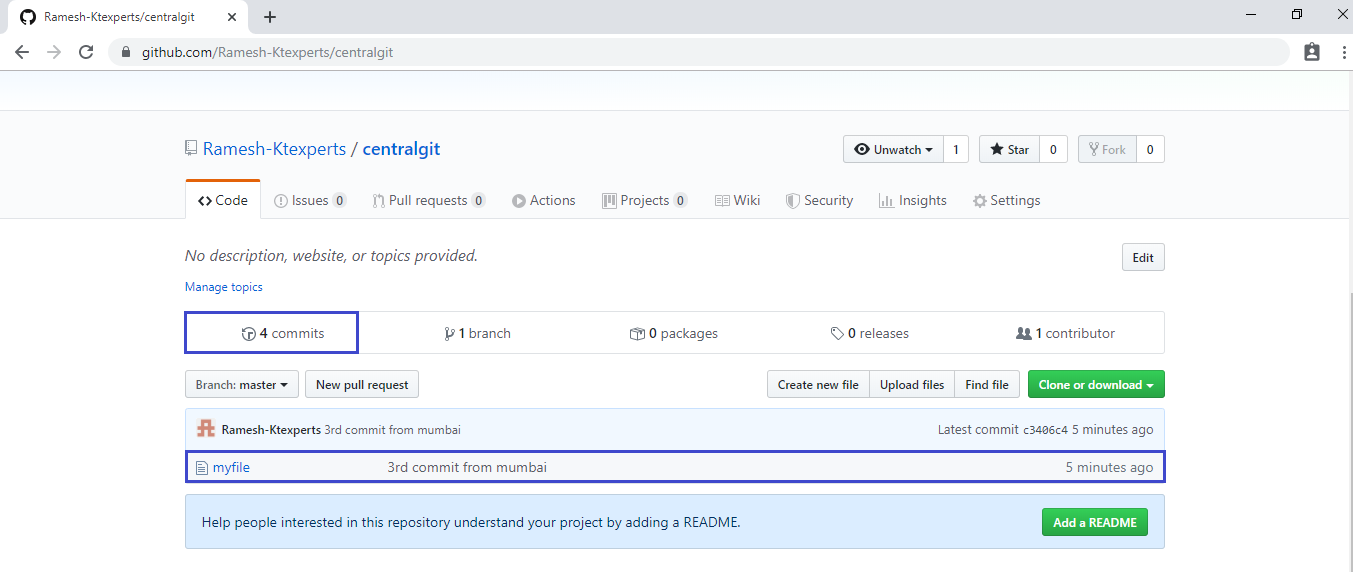Switch to the Issues tab

point(309,200)
